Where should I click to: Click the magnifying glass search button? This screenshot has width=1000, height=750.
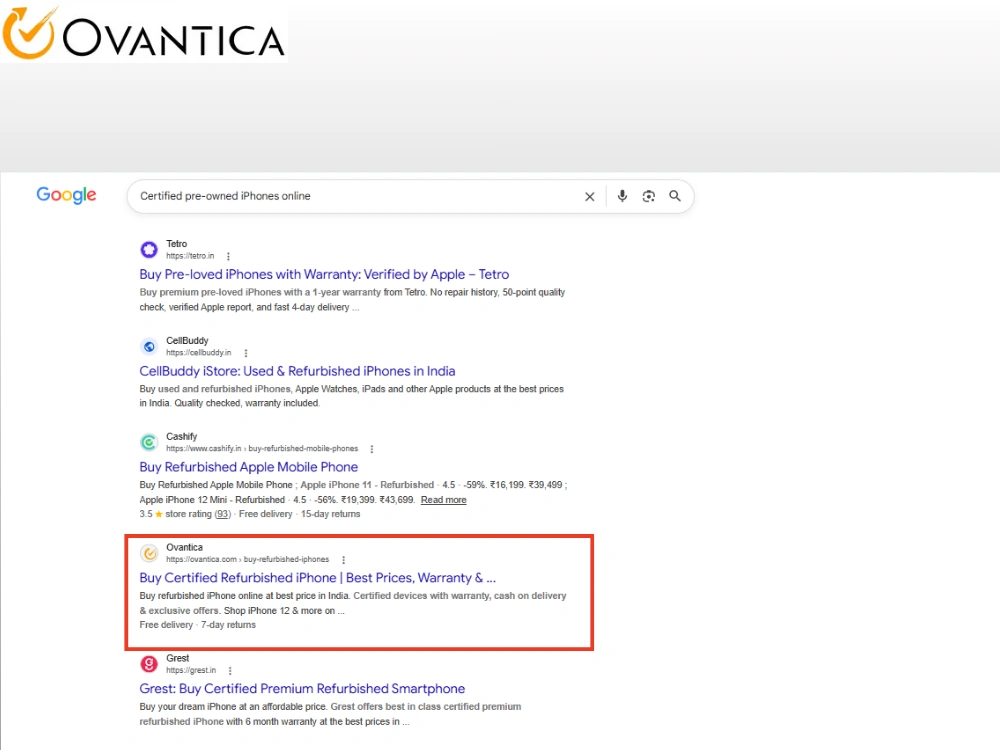click(x=675, y=196)
